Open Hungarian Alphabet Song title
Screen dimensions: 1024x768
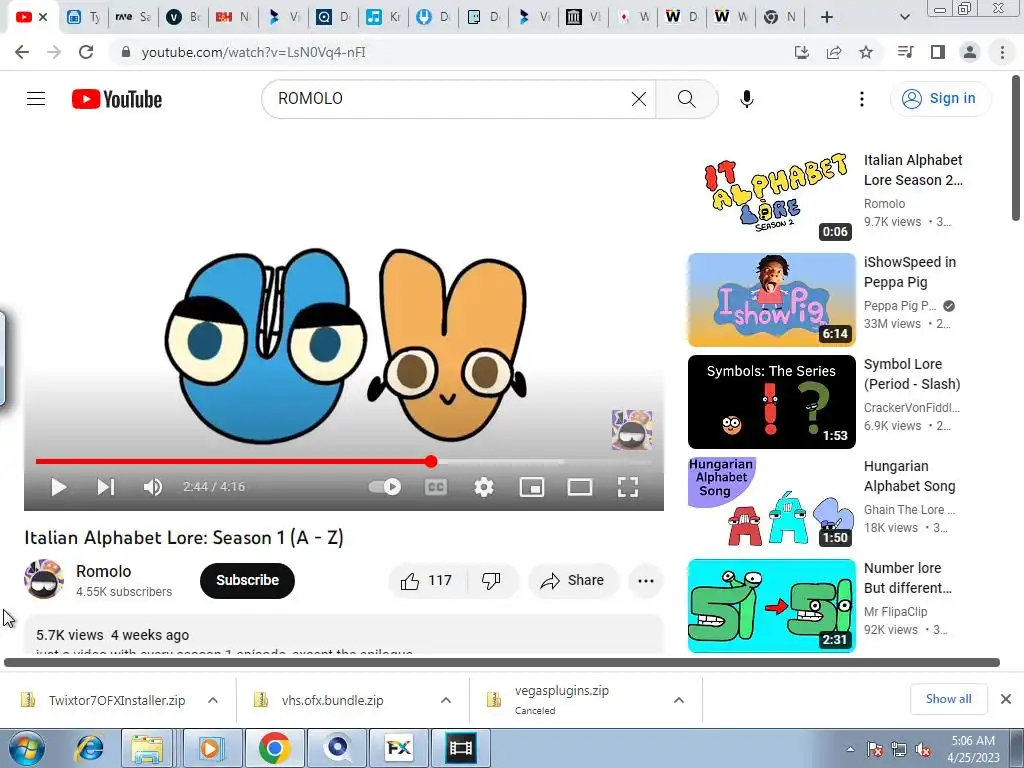click(x=910, y=476)
